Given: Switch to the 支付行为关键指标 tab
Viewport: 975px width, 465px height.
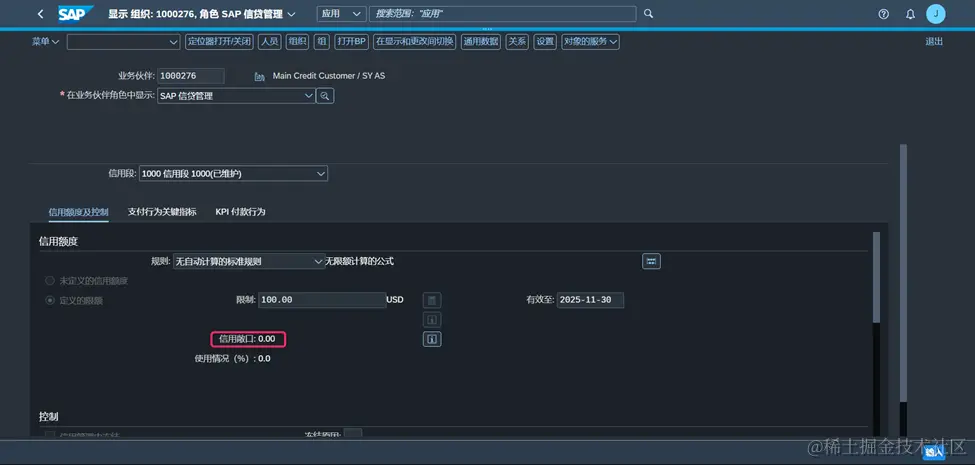Looking at the screenshot, I should 162,212.
